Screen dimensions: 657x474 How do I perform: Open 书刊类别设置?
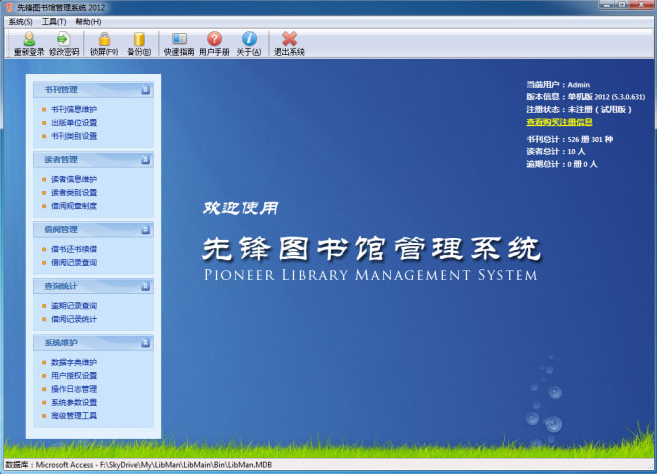pyautogui.click(x=74, y=136)
